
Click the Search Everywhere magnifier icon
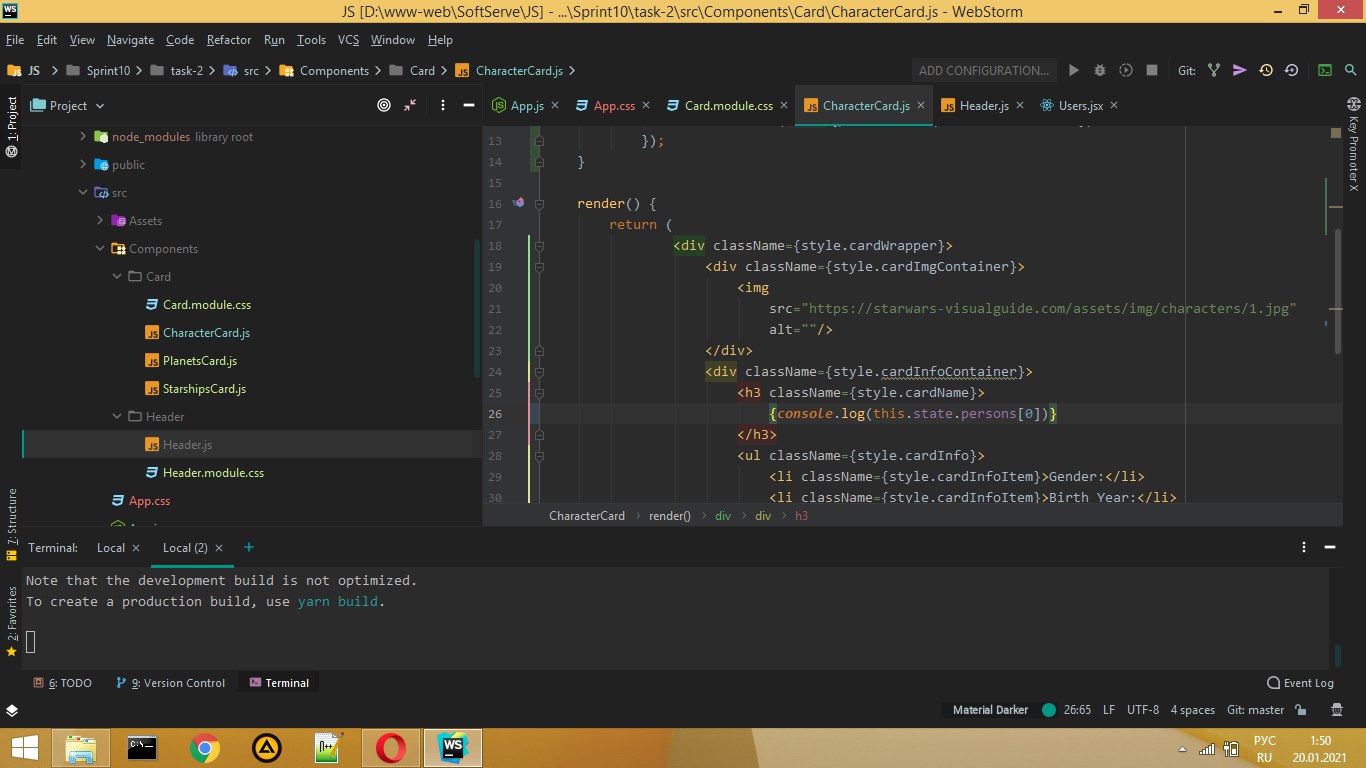tap(1350, 71)
